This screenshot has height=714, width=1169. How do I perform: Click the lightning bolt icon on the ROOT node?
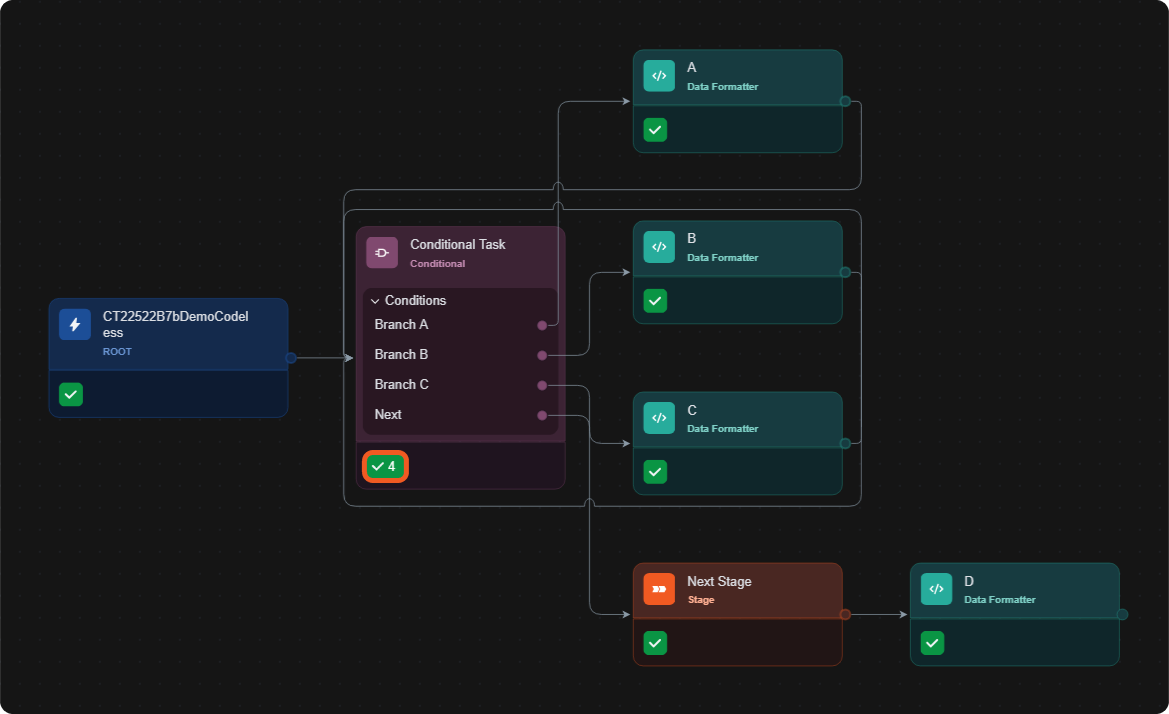75,324
